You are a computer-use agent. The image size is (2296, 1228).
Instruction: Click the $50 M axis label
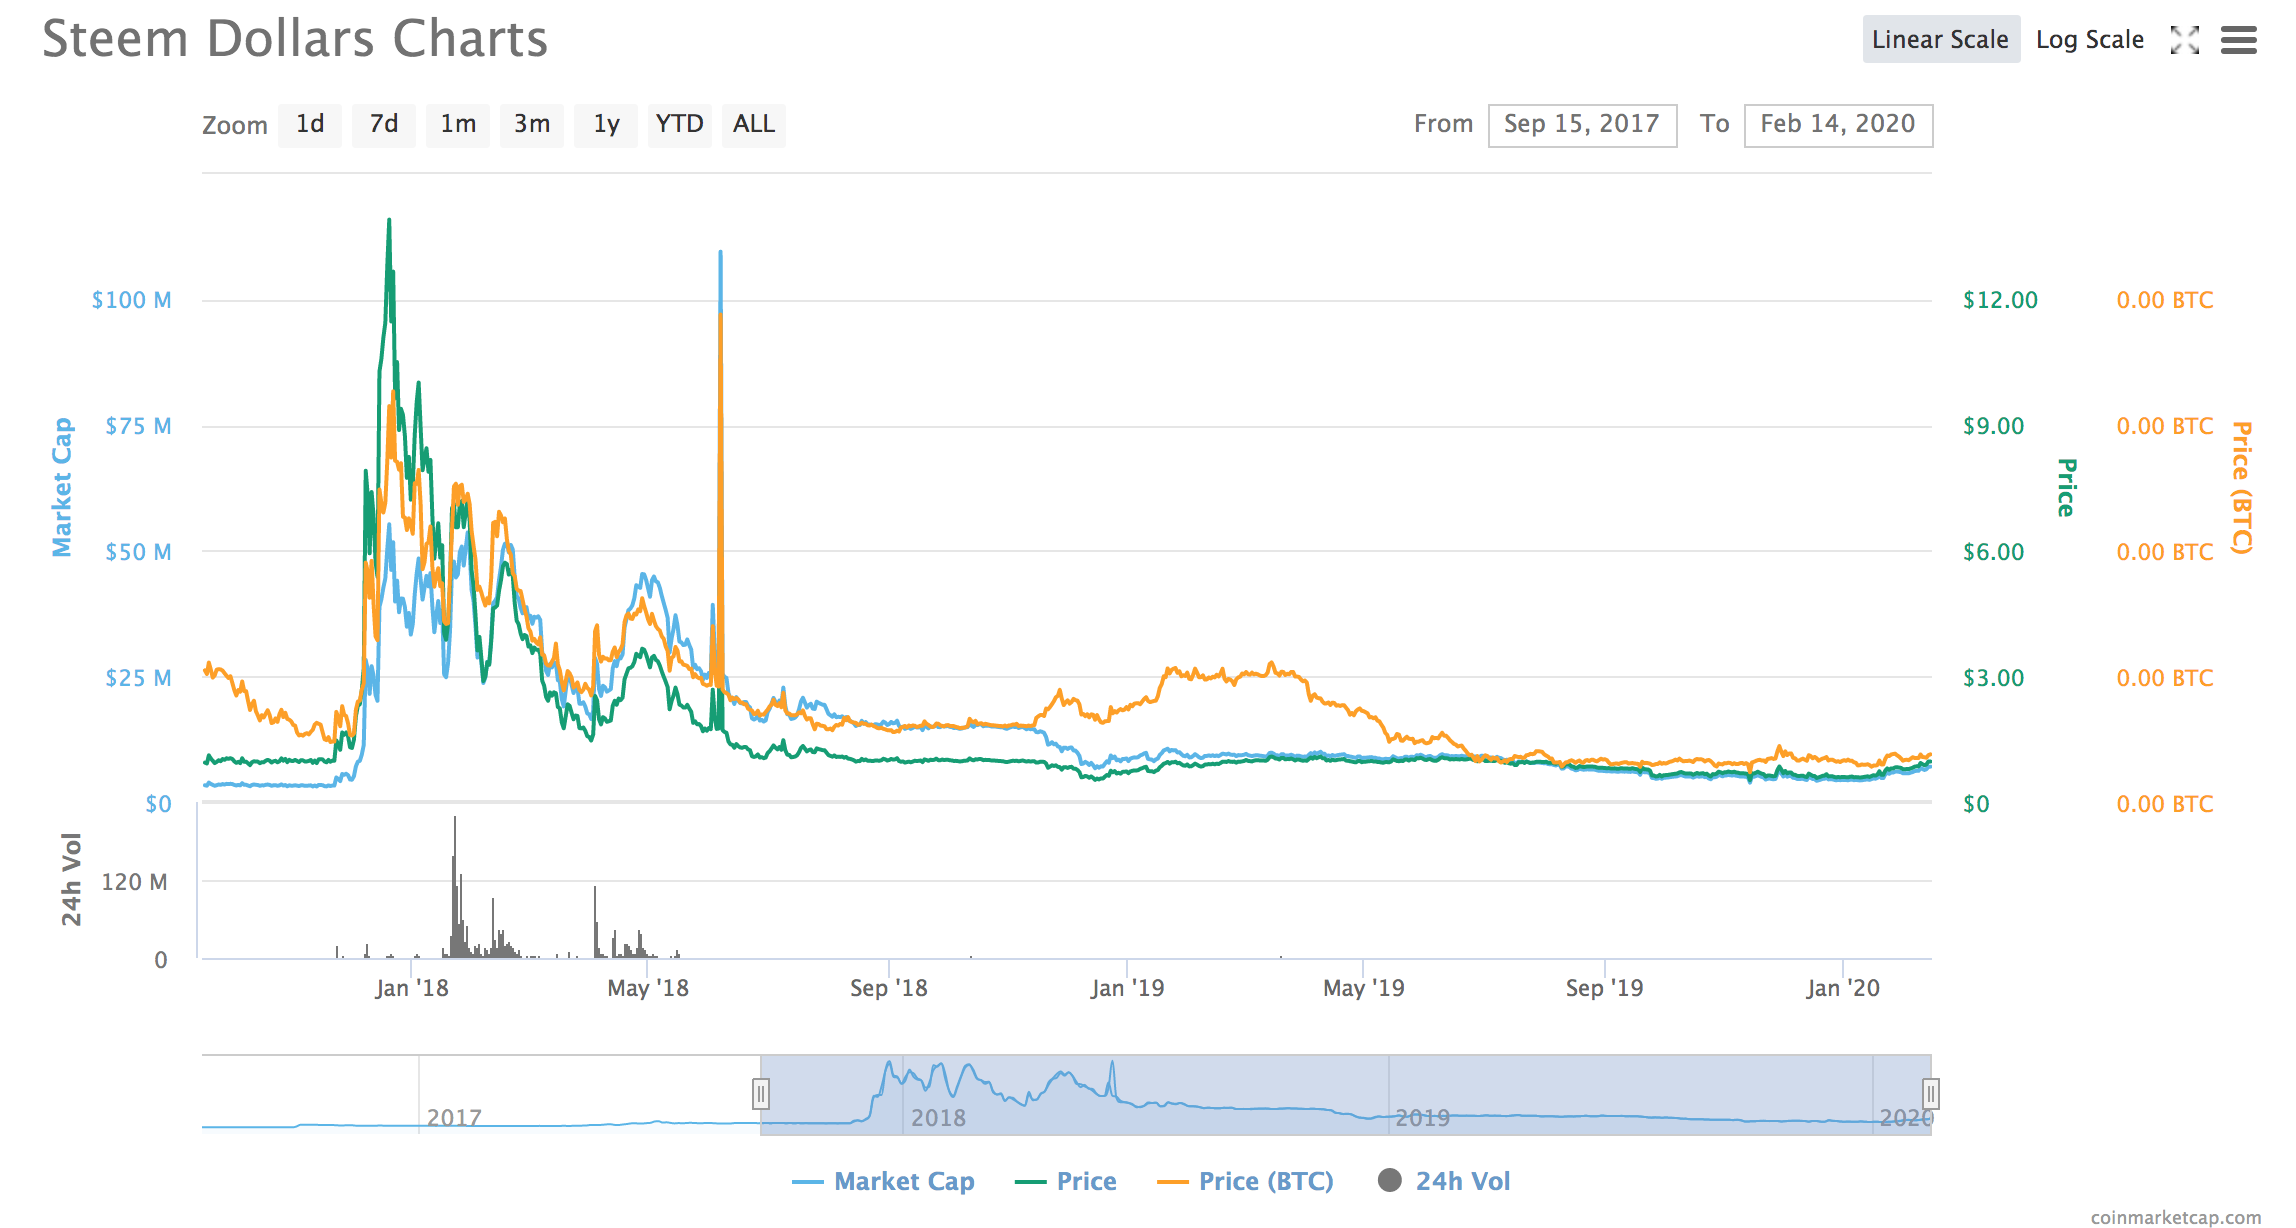coord(138,552)
